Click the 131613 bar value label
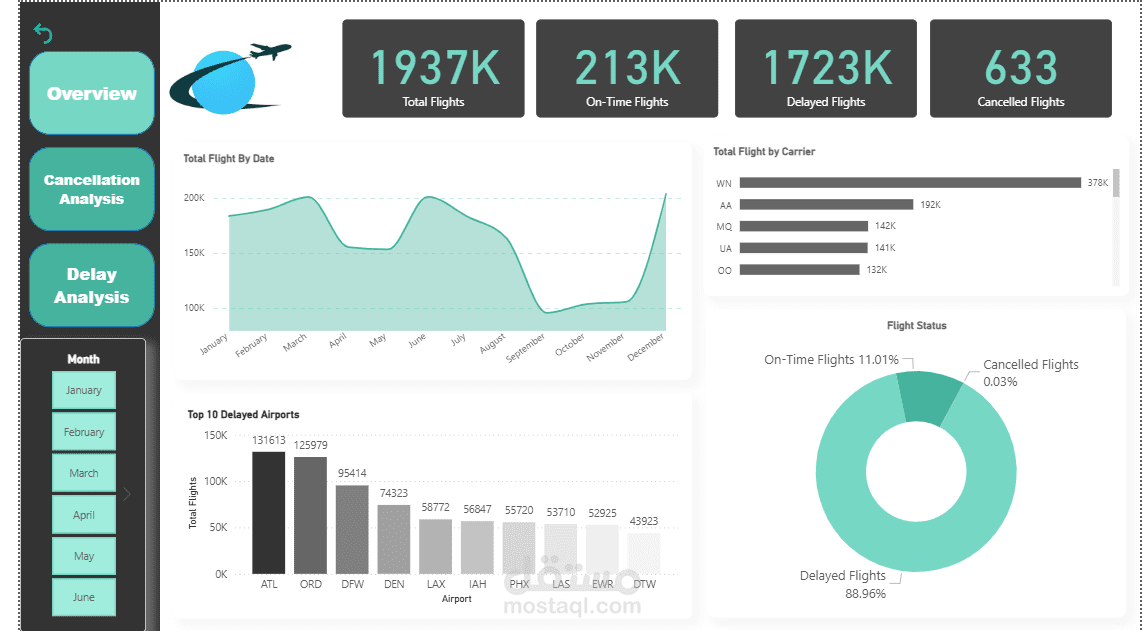The image size is (1145, 631). [x=269, y=440]
